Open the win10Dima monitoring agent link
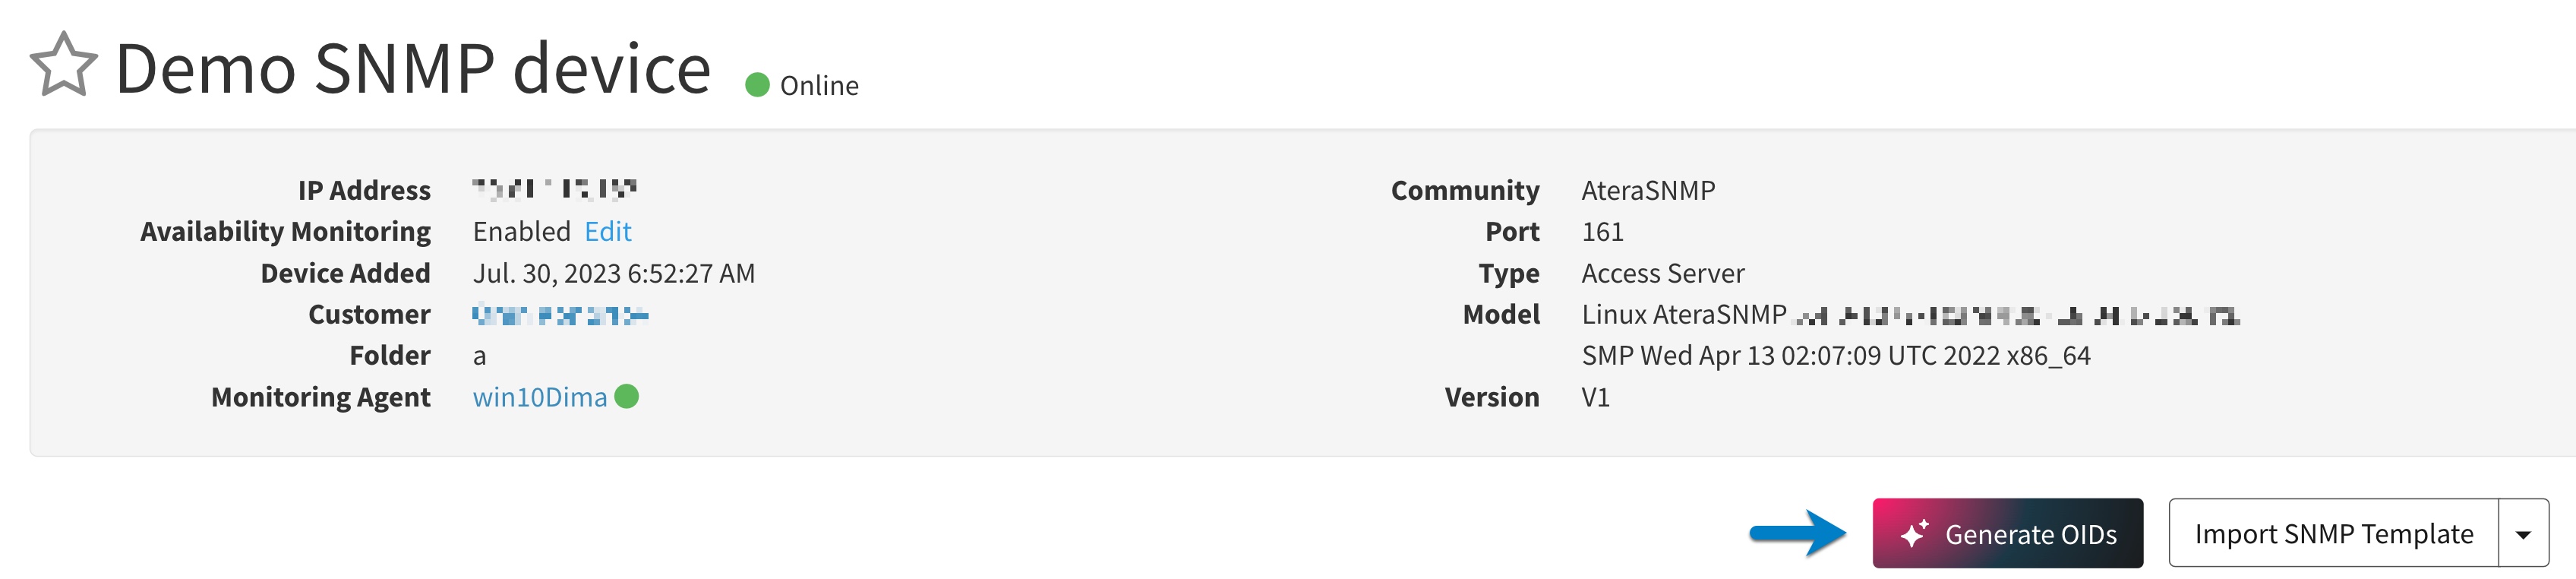 pyautogui.click(x=540, y=398)
